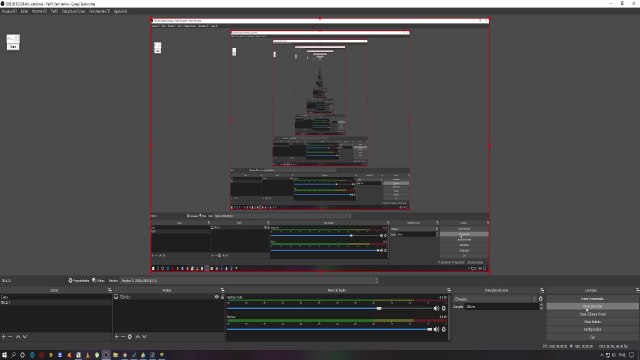Image resolution: width=640 pixels, height=360 pixels.
Task: Open the scene transition type dropdown
Action: point(495,299)
